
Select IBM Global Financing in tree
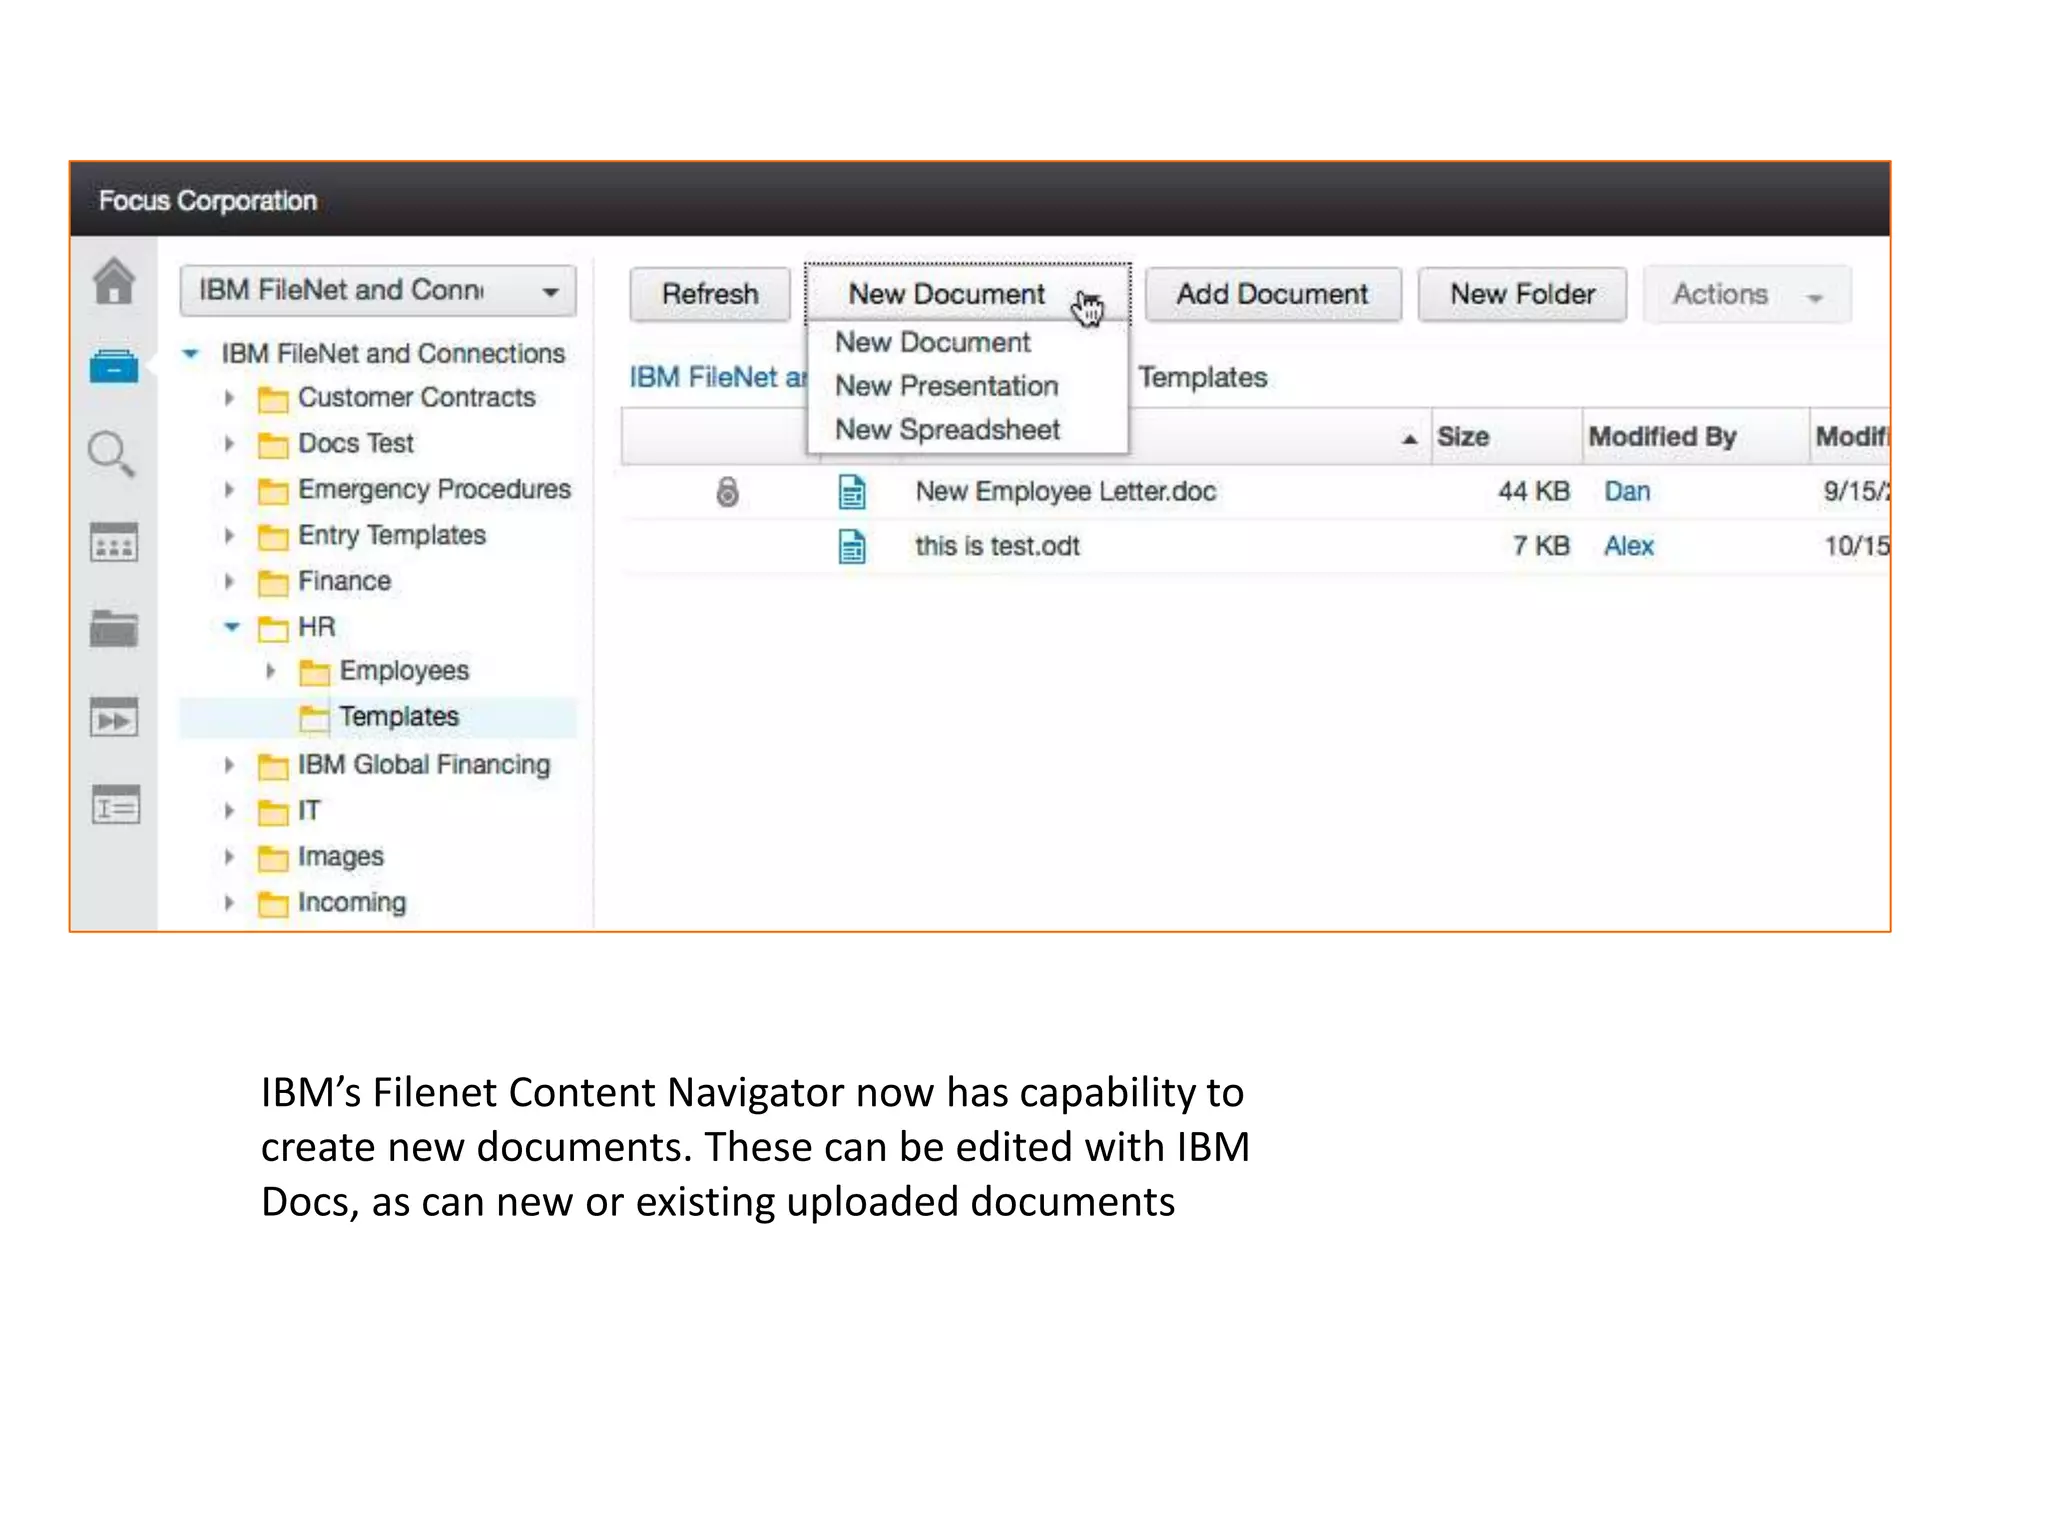coord(423,765)
